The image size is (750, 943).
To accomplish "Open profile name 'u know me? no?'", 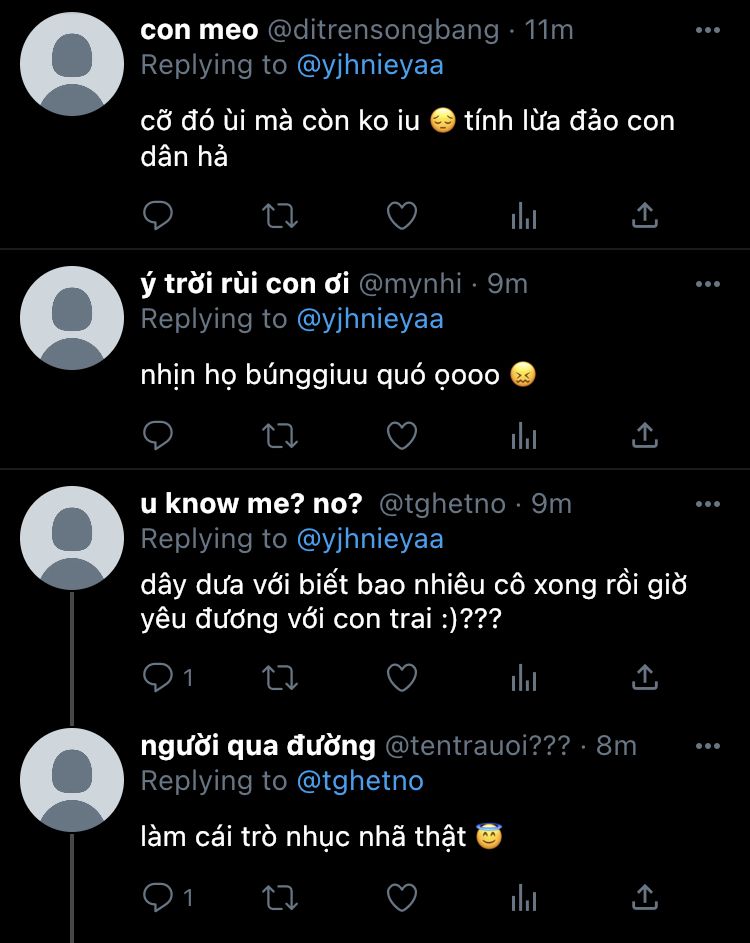I will coord(251,503).
